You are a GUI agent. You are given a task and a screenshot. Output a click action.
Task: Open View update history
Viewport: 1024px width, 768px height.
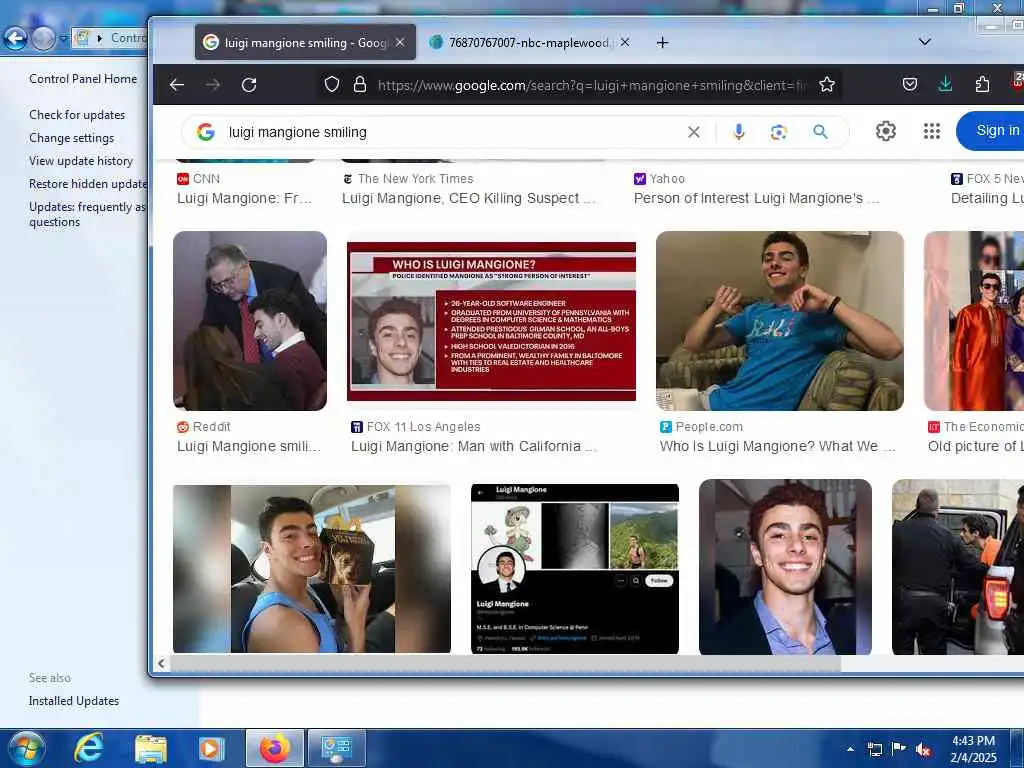pyautogui.click(x=81, y=161)
